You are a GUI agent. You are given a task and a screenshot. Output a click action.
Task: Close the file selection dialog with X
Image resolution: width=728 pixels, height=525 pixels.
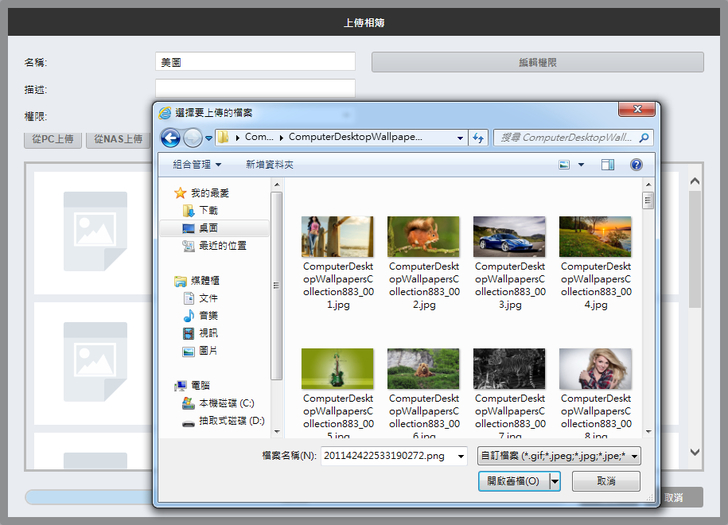(x=637, y=109)
